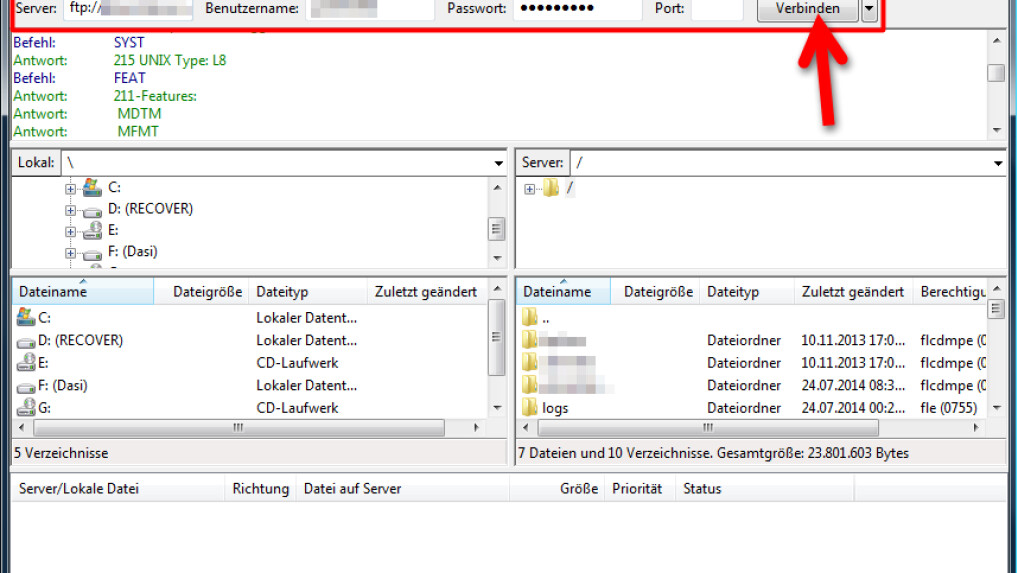Viewport: 1018px width, 573px height.
Task: Click the Größe queue column header
Action: click(x=557, y=489)
